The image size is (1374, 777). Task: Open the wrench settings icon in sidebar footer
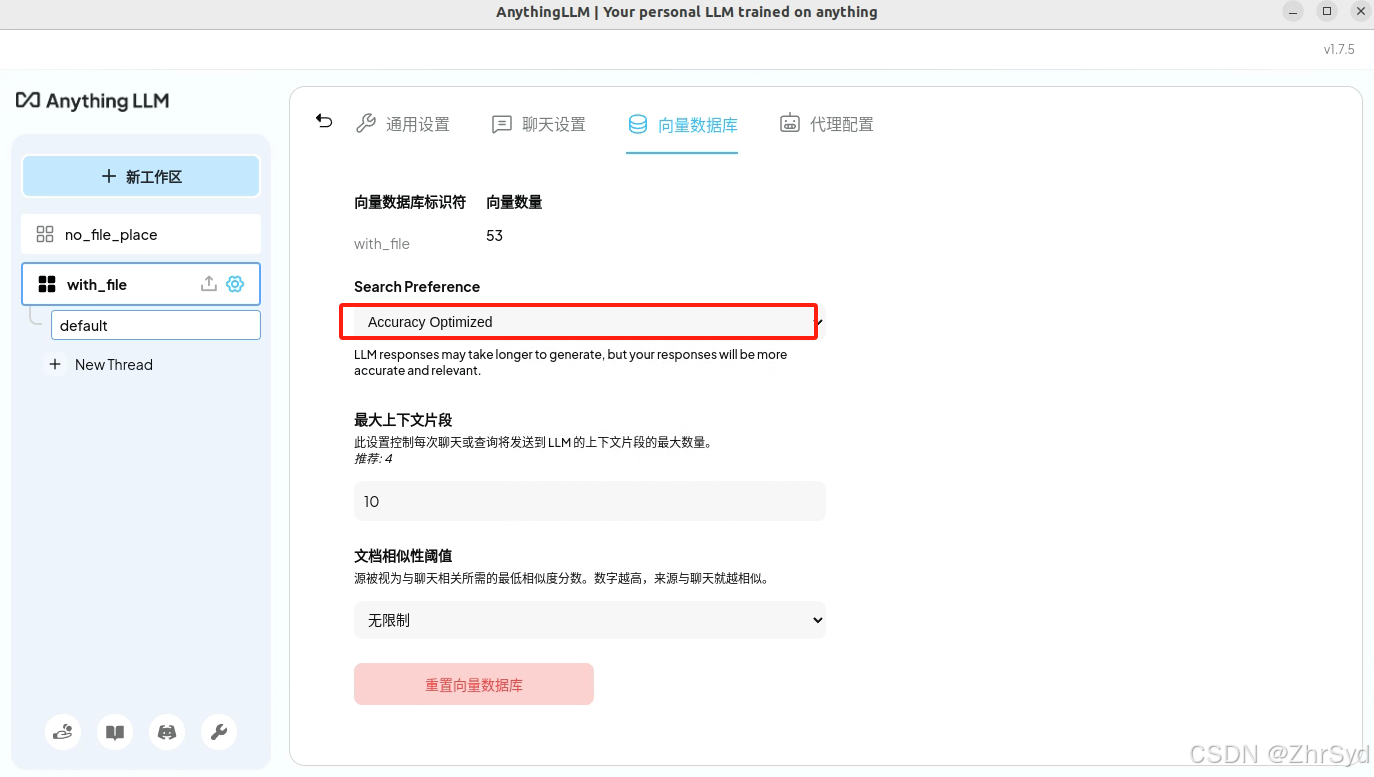pyautogui.click(x=220, y=732)
